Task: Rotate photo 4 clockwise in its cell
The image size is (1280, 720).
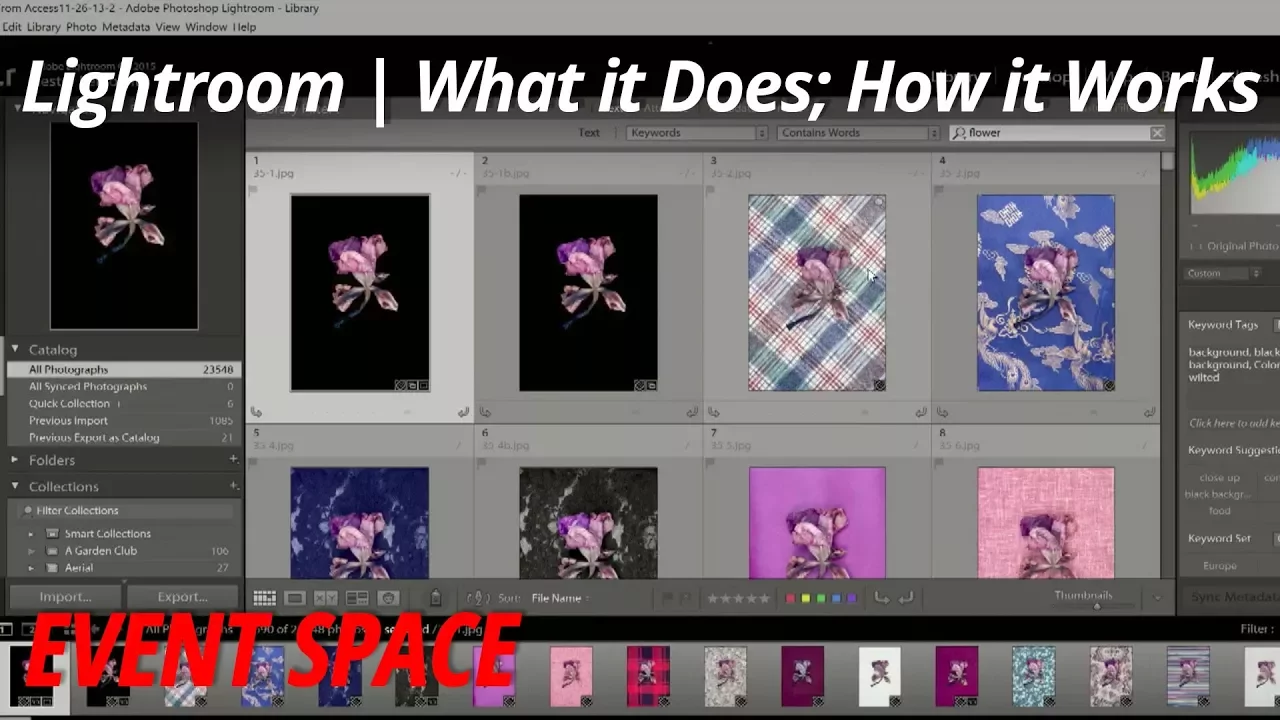Action: coord(1150,412)
